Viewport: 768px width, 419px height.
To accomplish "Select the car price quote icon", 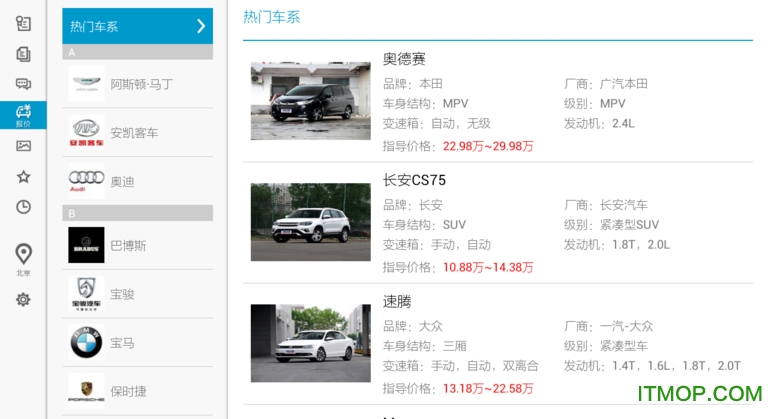I will [x=23, y=115].
